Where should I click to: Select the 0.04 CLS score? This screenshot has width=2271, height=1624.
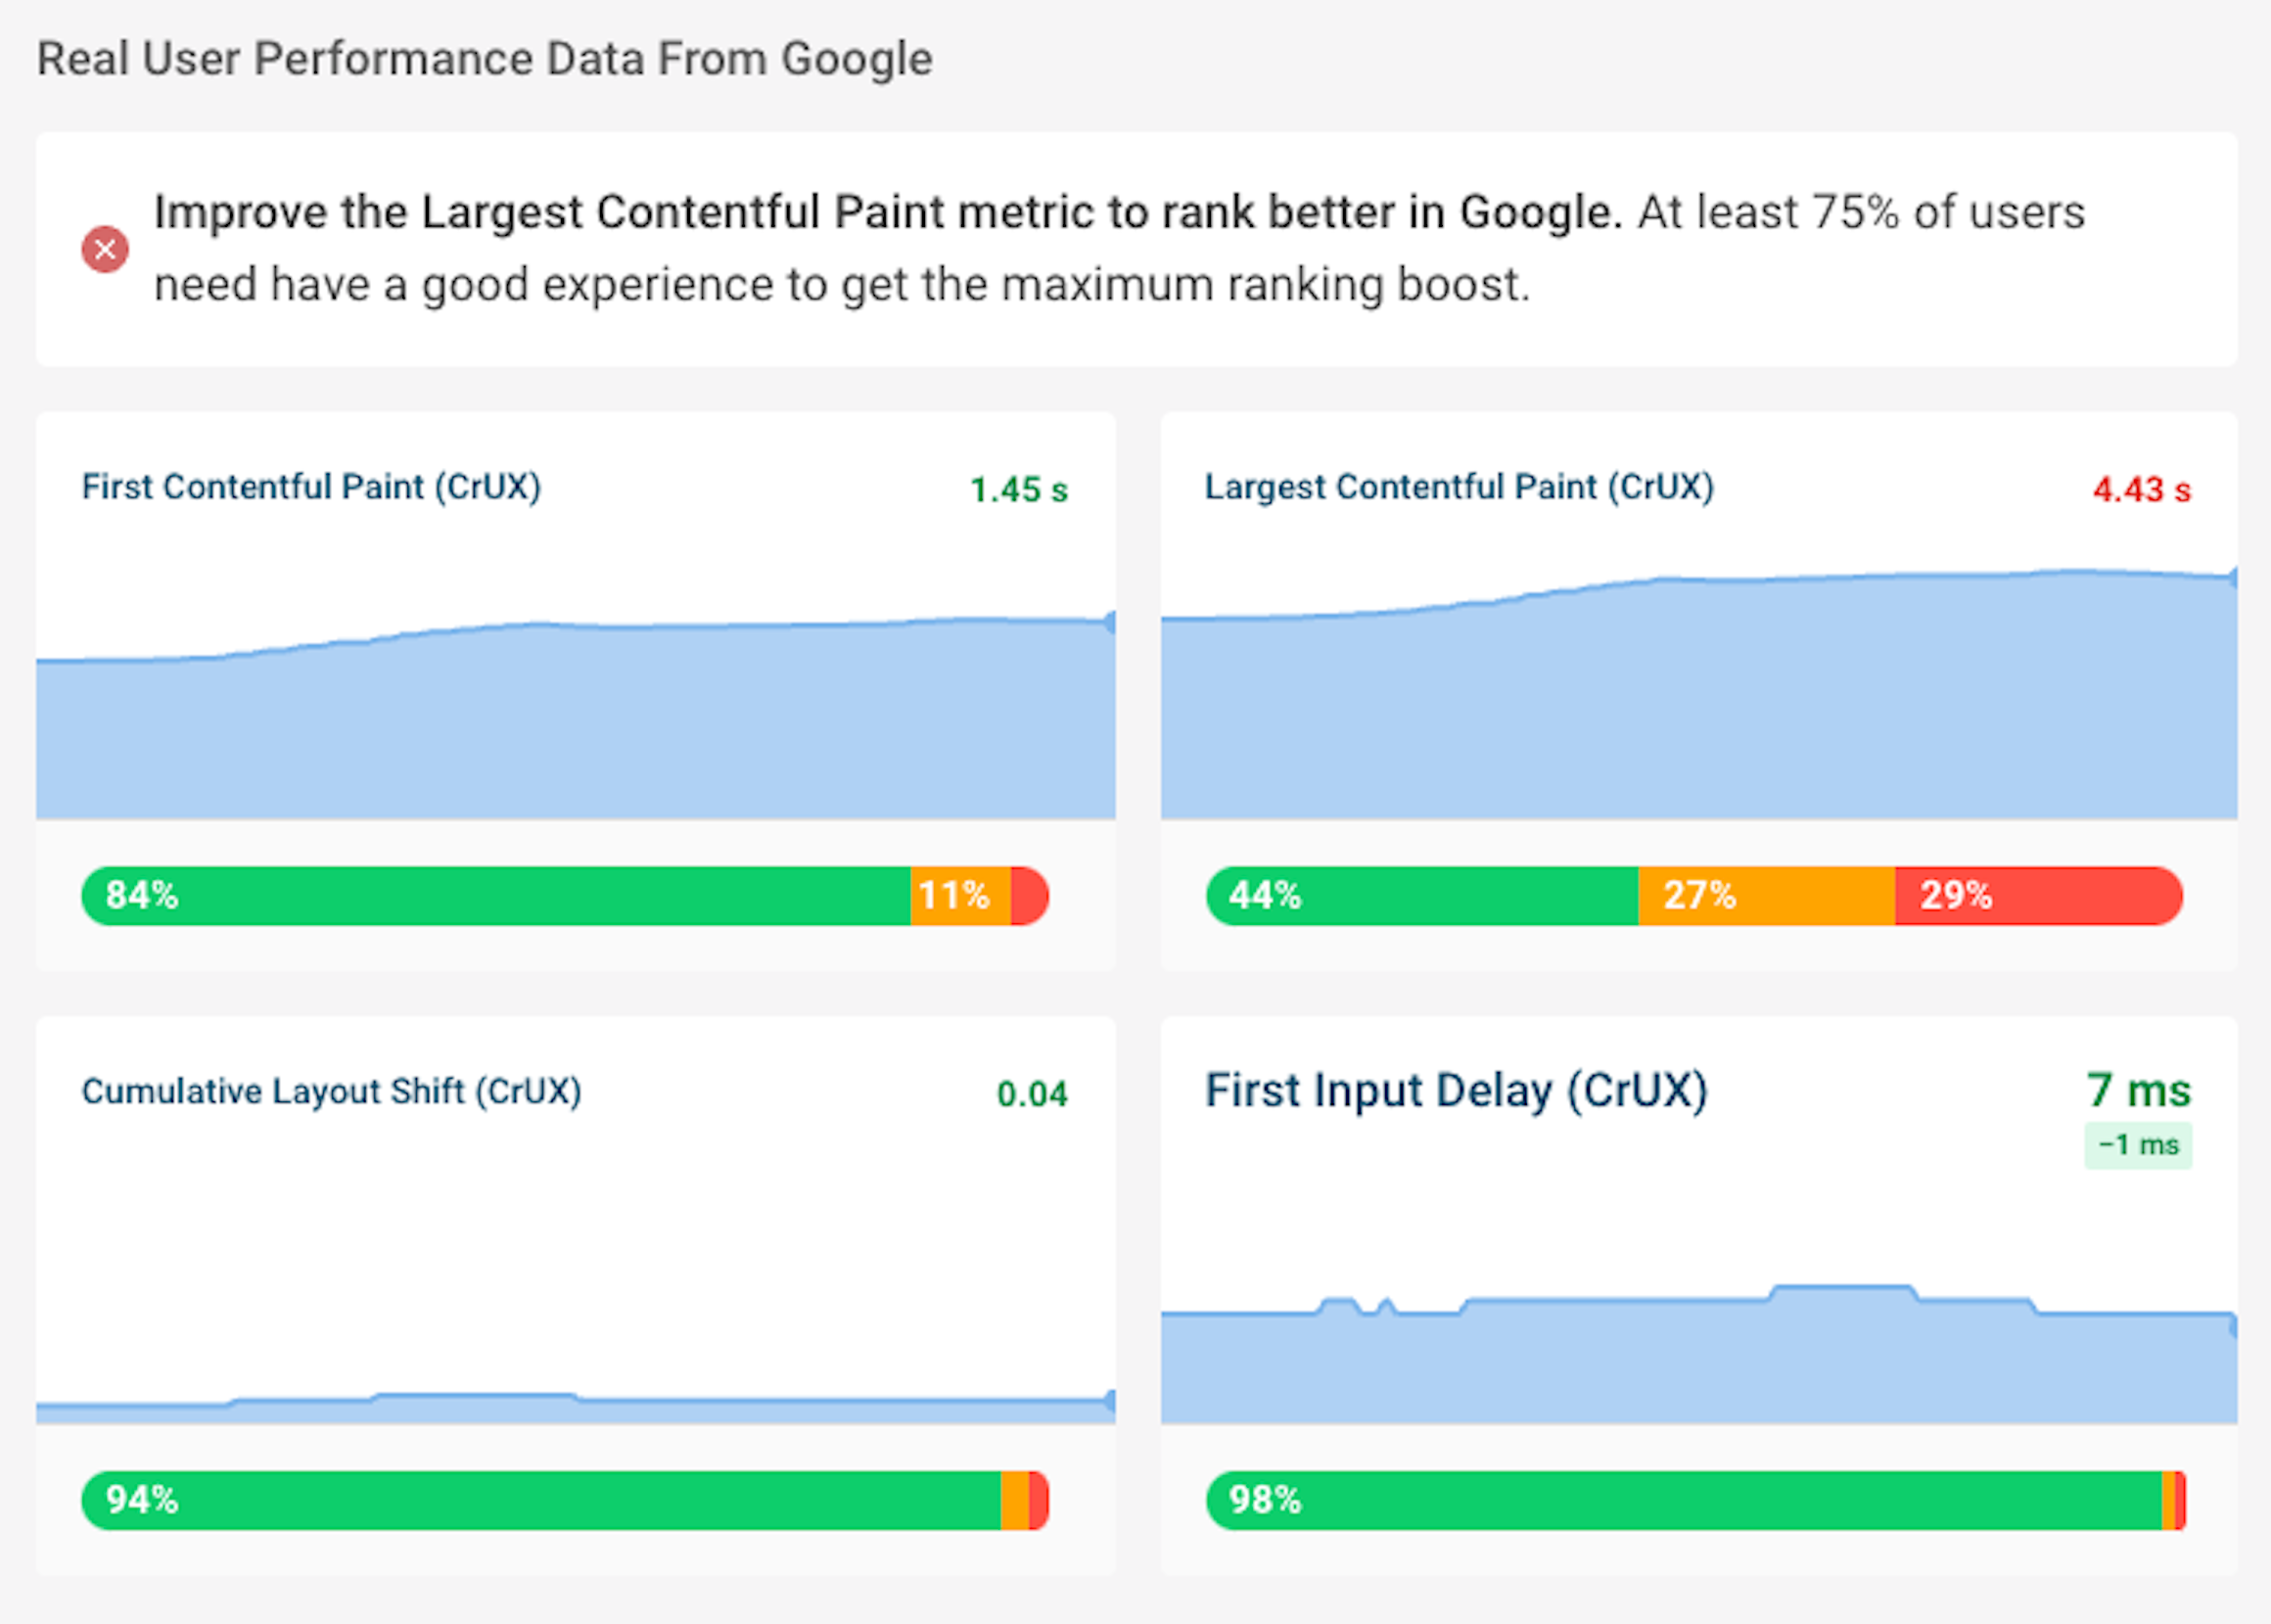pos(1033,1093)
